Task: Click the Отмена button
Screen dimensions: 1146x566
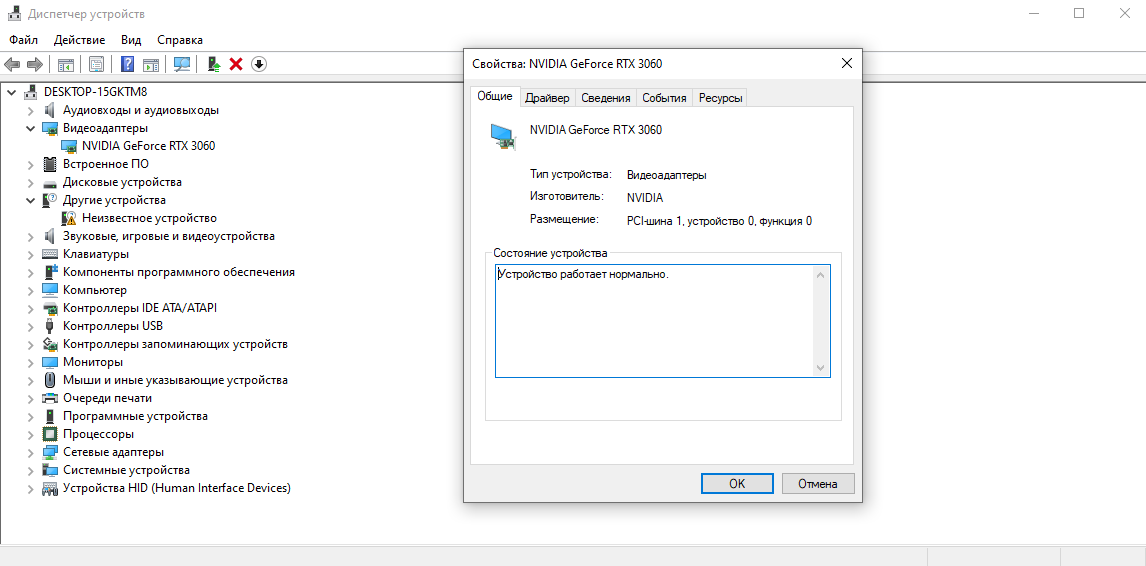Action: coord(818,483)
